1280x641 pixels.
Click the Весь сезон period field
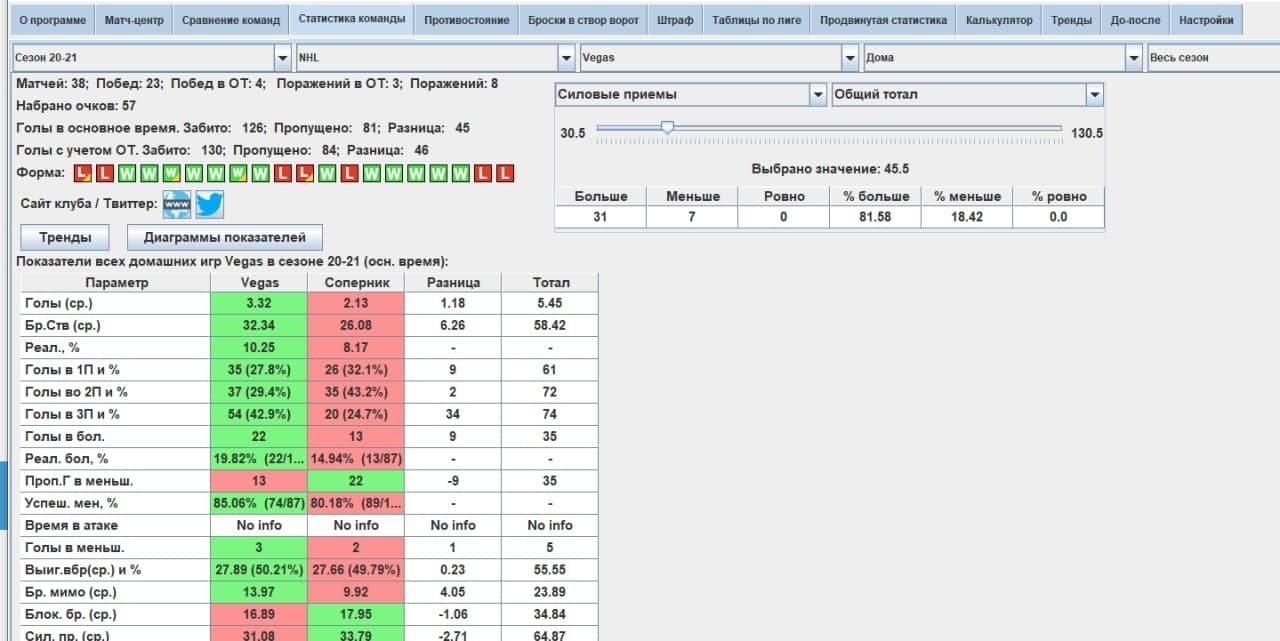point(1212,58)
